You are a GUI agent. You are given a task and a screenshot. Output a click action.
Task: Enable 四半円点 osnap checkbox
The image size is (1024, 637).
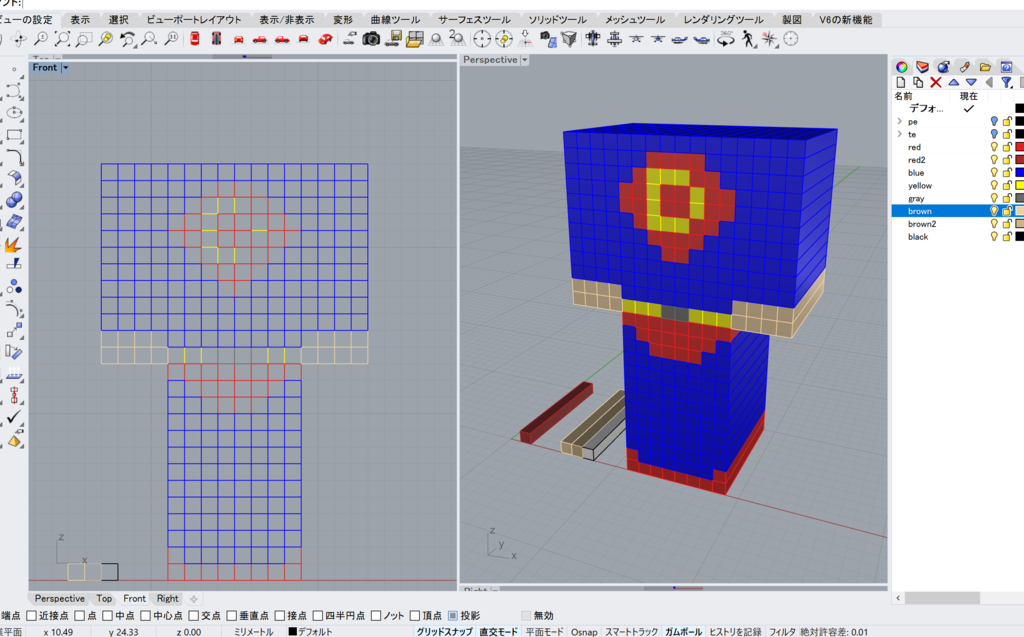tap(318, 615)
